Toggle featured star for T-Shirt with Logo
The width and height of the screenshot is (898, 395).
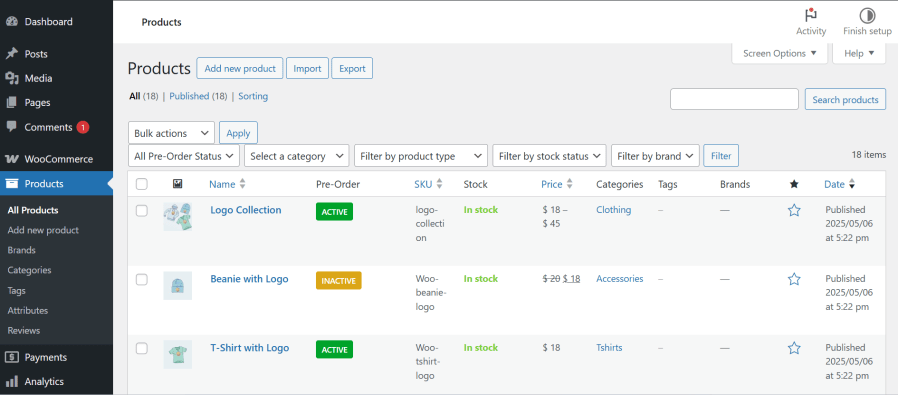click(794, 348)
